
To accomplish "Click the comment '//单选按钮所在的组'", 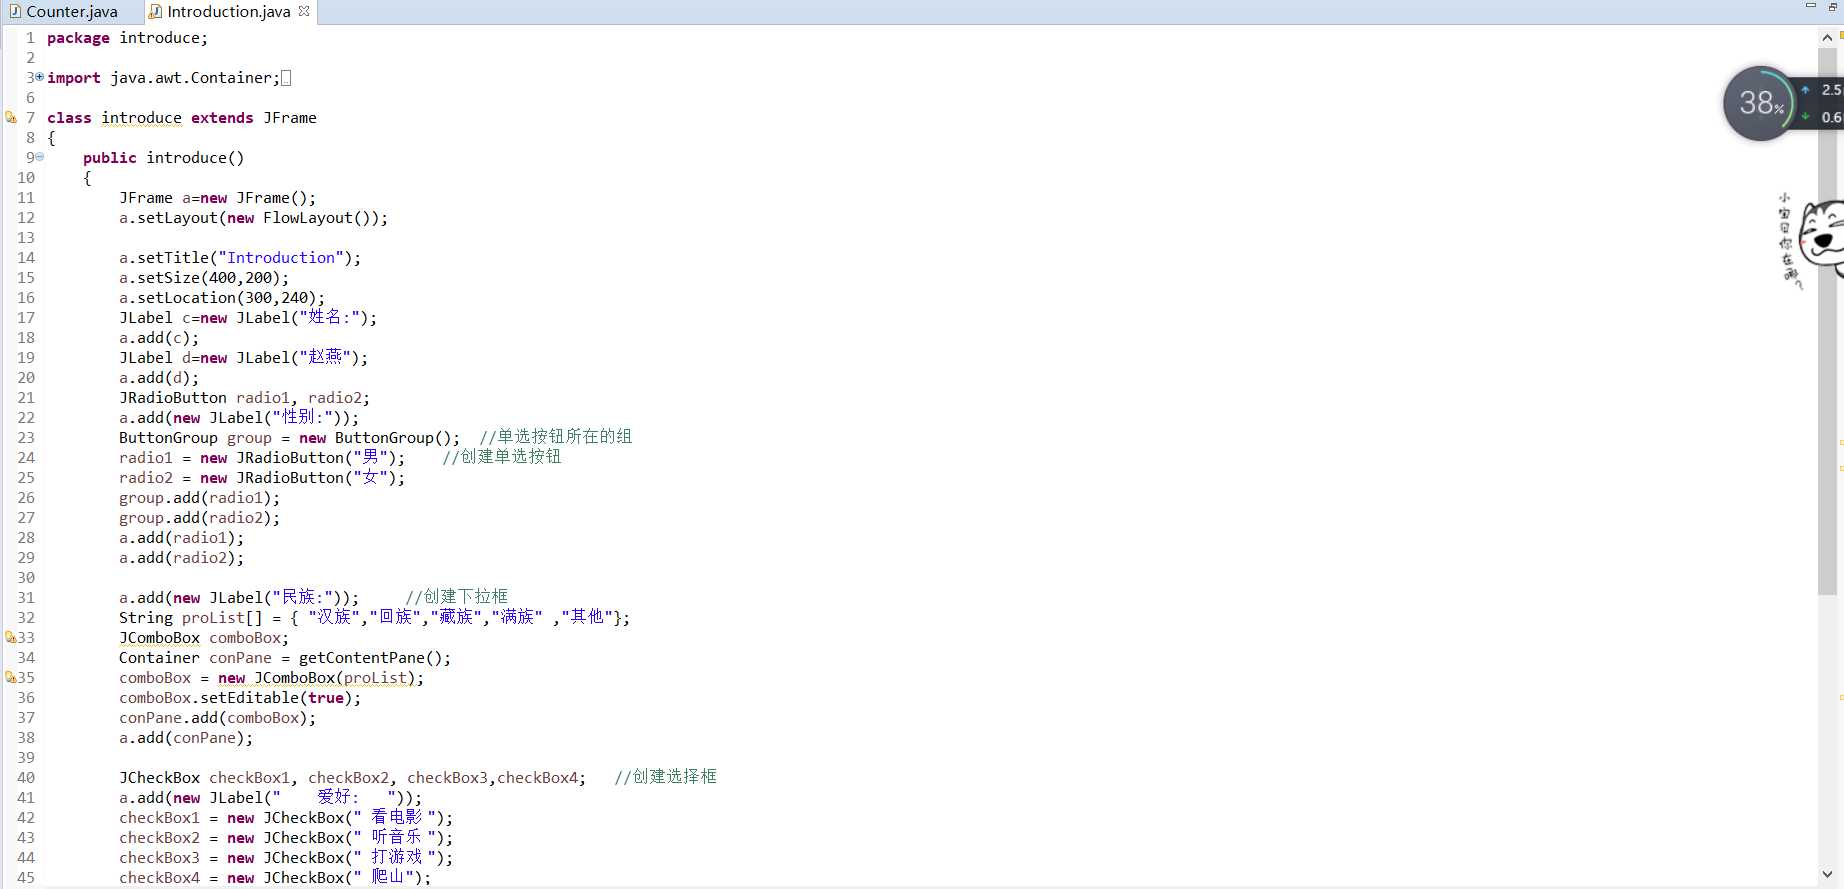I will [x=556, y=437].
